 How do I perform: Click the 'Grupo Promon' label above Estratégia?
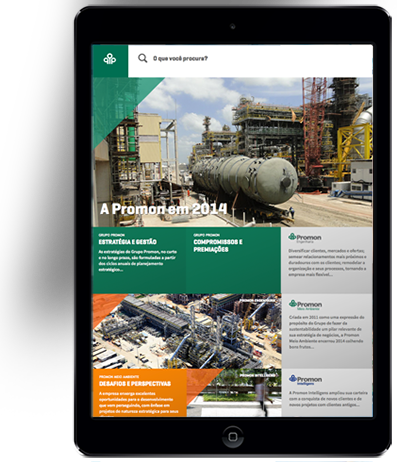(112, 235)
